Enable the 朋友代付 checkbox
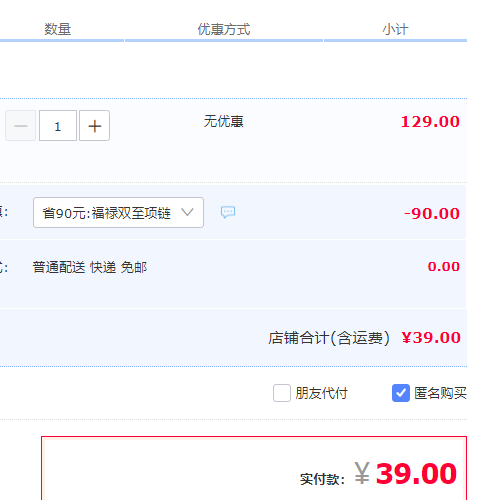Image resolution: width=490 pixels, height=500 pixels. point(282,393)
